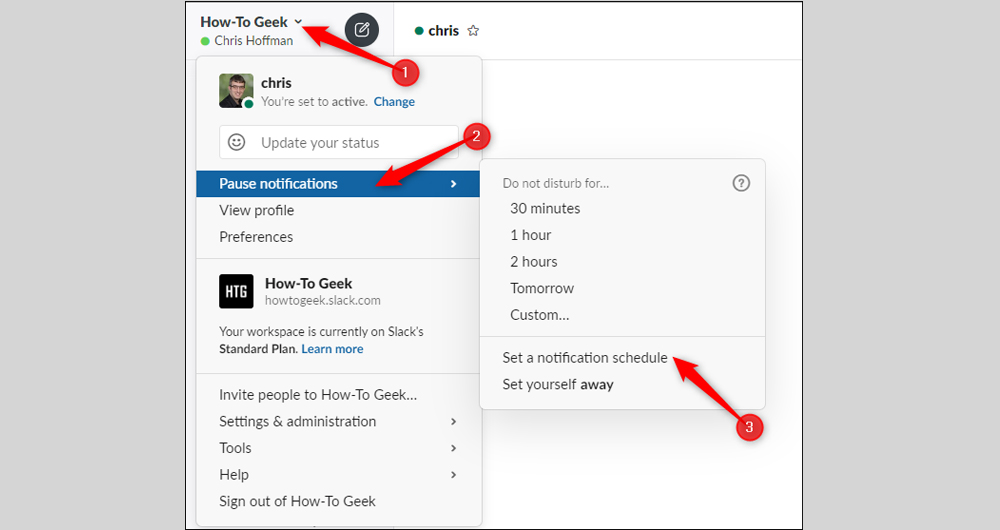Select Pause notifications menu item

338,184
